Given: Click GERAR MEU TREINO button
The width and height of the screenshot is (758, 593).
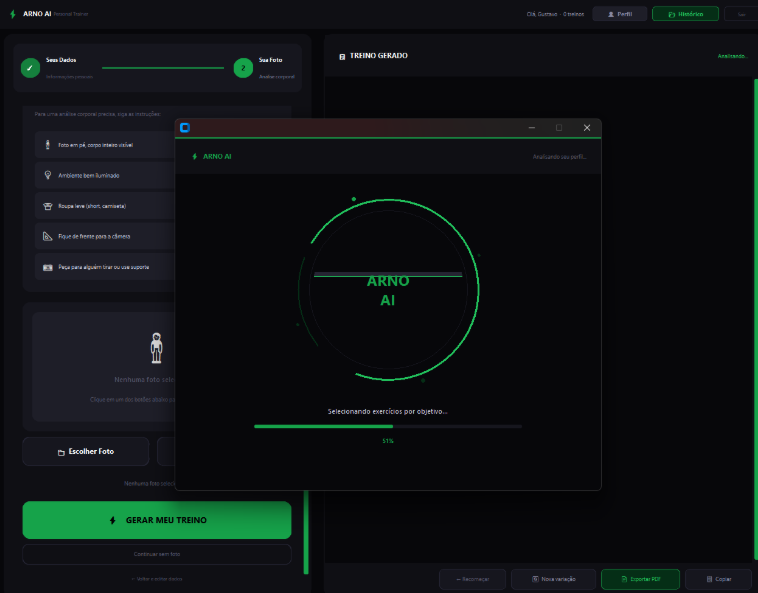Looking at the screenshot, I should click(x=157, y=520).
